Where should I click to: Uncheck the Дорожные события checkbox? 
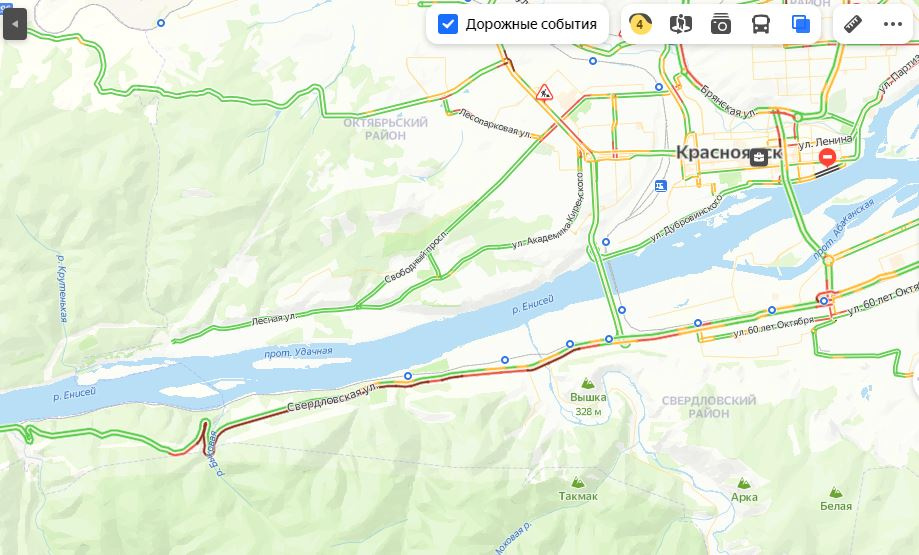tap(448, 24)
